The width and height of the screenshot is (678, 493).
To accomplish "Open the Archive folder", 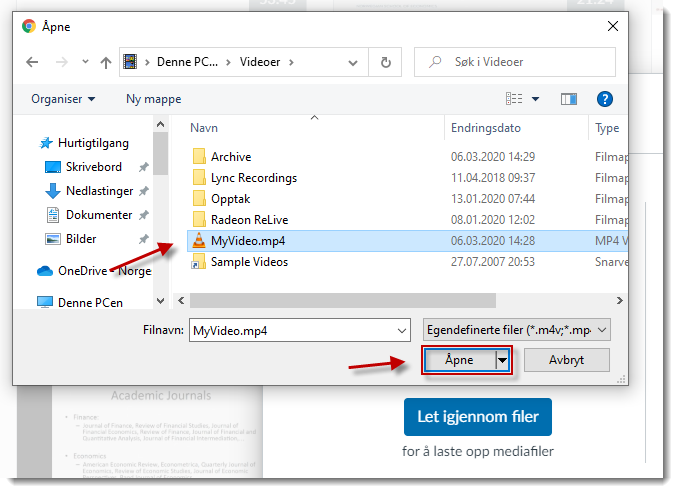I will (x=231, y=157).
